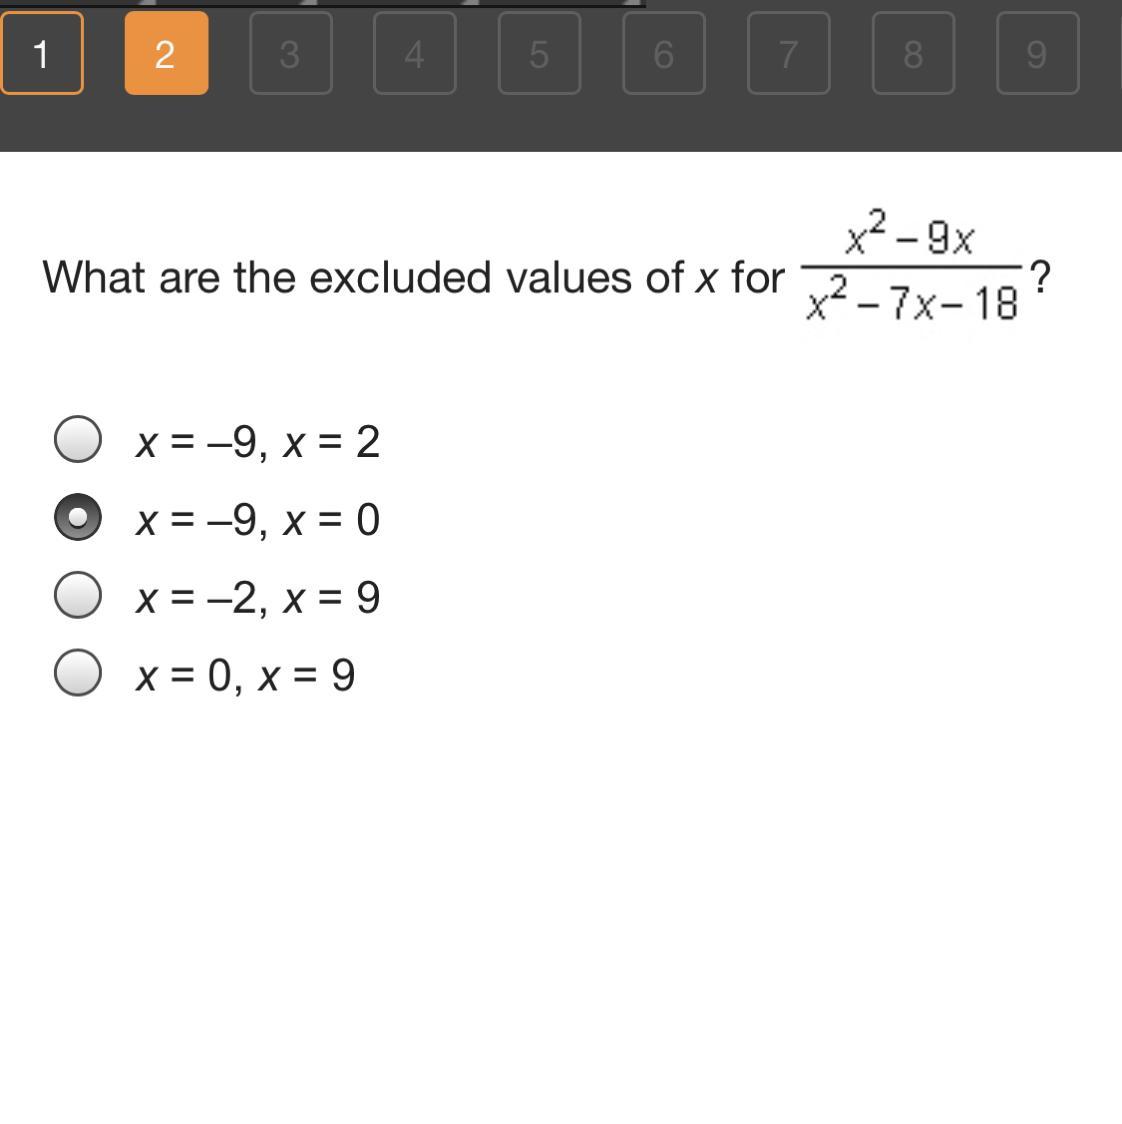This screenshot has width=1122, height=1124.
Task: Select radio option x = –9, x = 2
Action: tap(77, 439)
